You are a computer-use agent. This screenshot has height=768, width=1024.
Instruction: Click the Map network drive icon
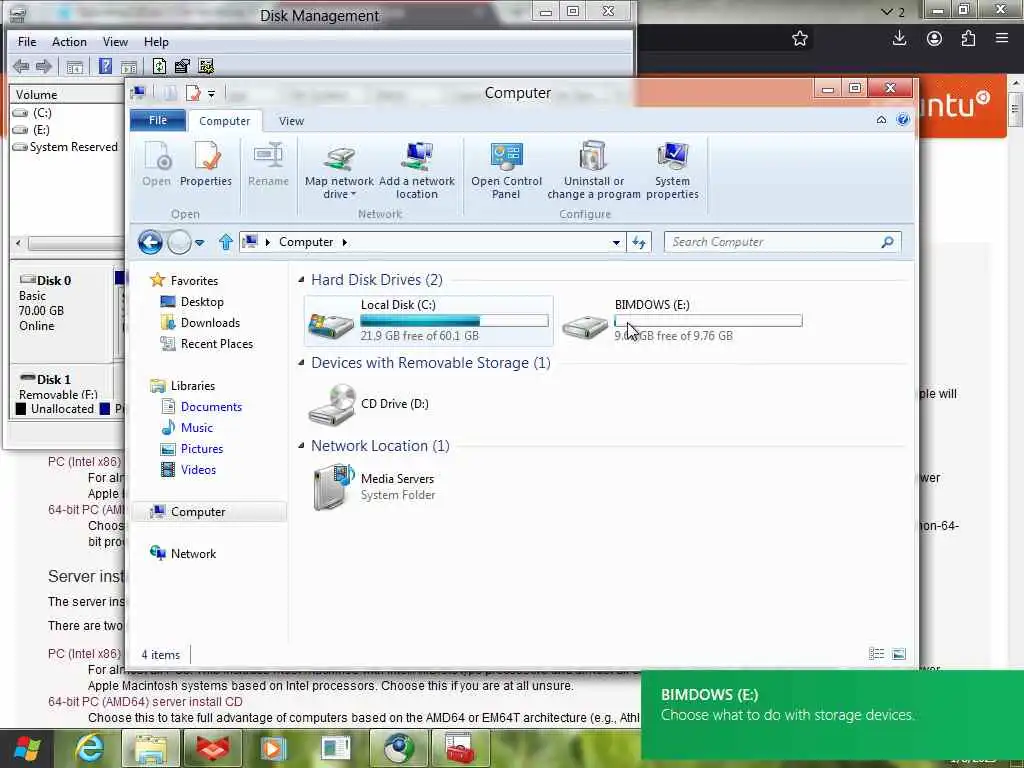340,157
